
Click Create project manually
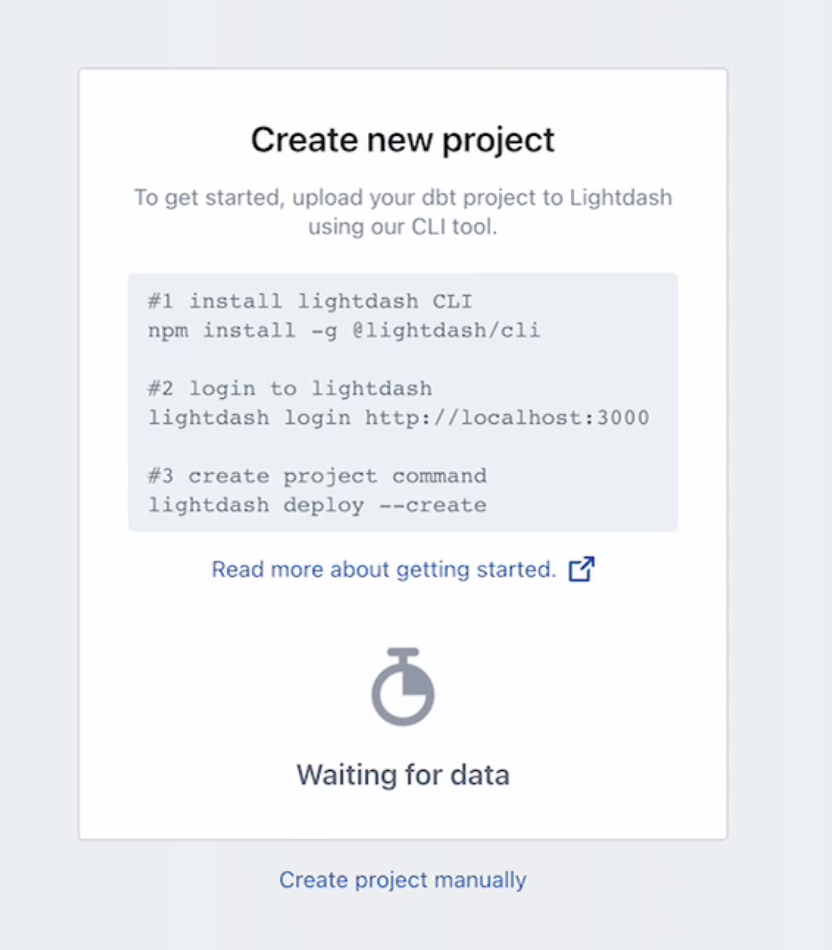tap(402, 880)
